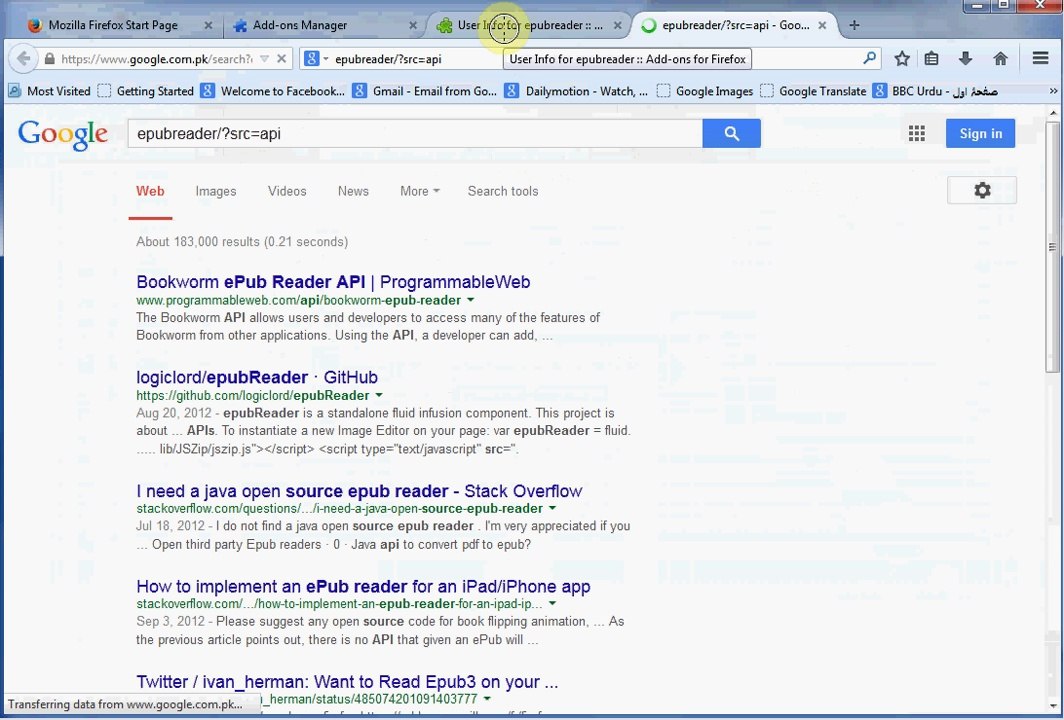
Task: Expand ivan_herman status URL dropdown arrow
Action: tap(487, 699)
